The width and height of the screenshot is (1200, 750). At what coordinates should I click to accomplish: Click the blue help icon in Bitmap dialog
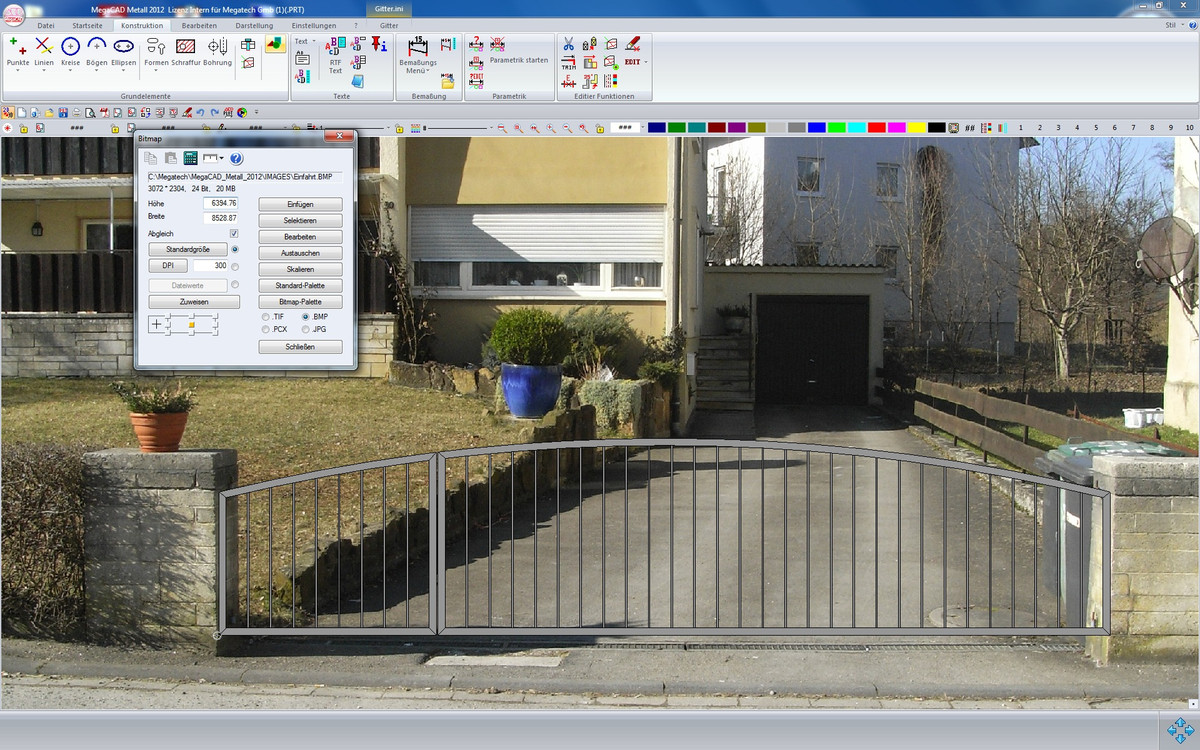tap(236, 158)
